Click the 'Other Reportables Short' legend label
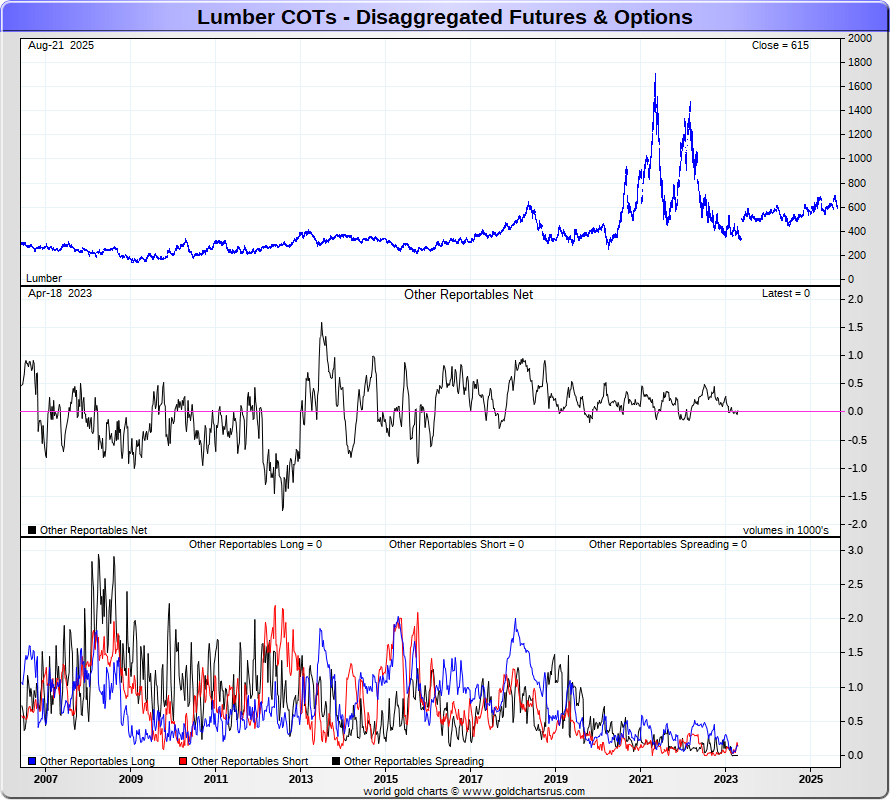The image size is (890, 800). point(249,761)
